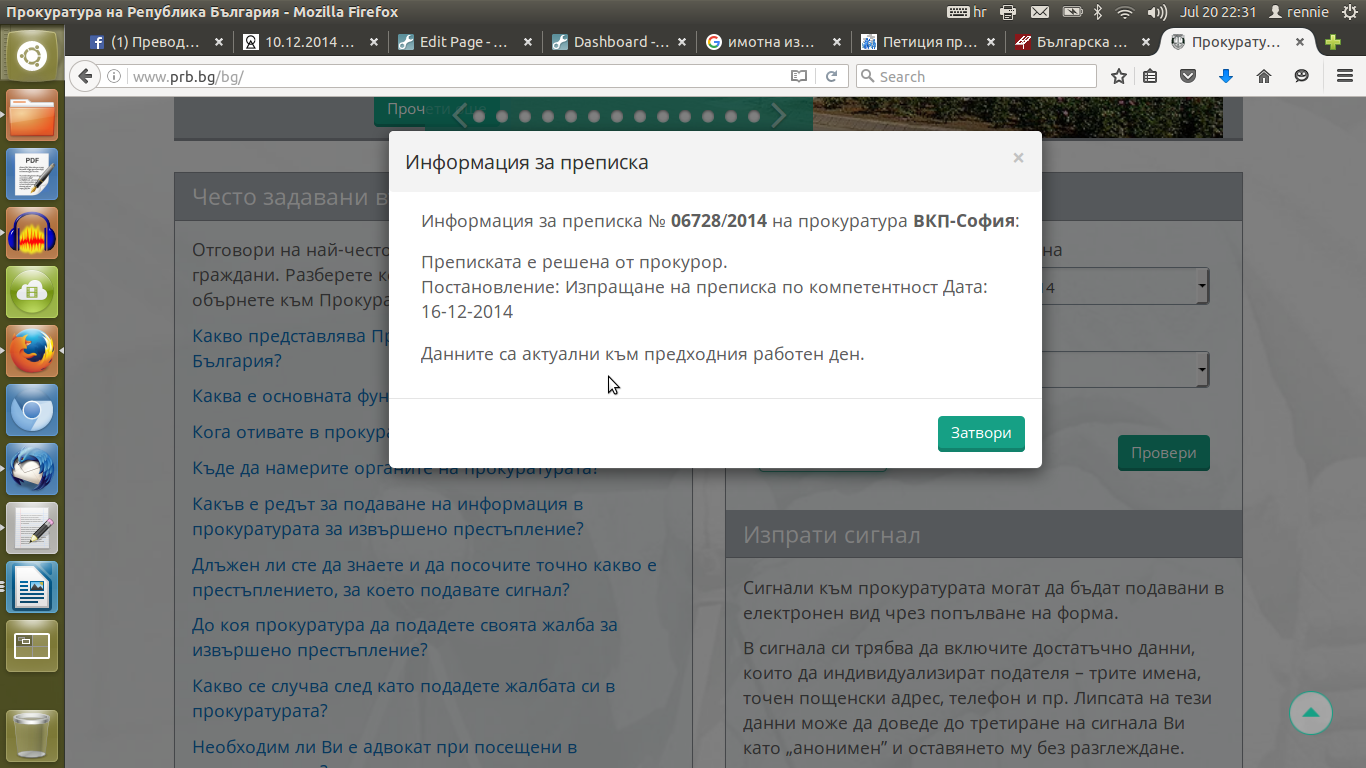
Task: Open workspace switcher in the dock
Action: click(x=32, y=646)
